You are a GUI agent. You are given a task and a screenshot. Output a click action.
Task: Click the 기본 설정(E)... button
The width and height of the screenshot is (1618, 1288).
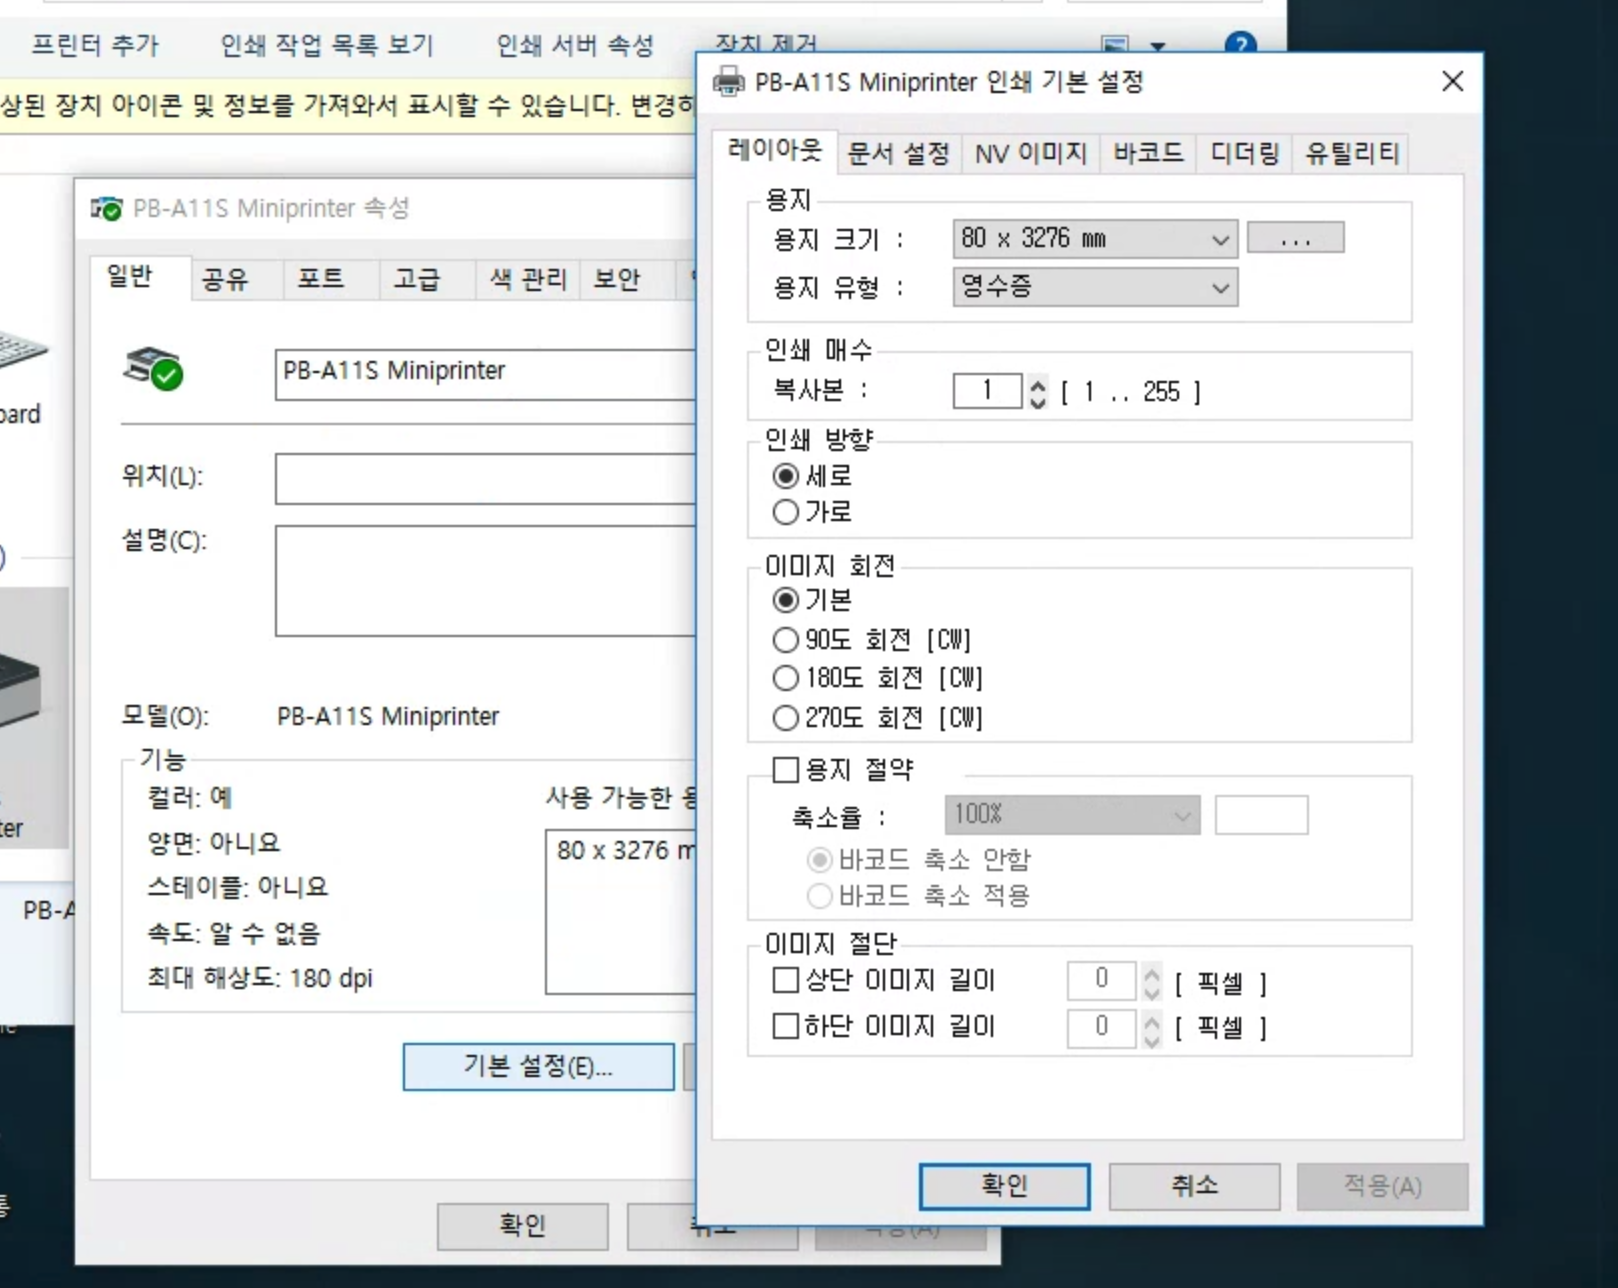(538, 1067)
